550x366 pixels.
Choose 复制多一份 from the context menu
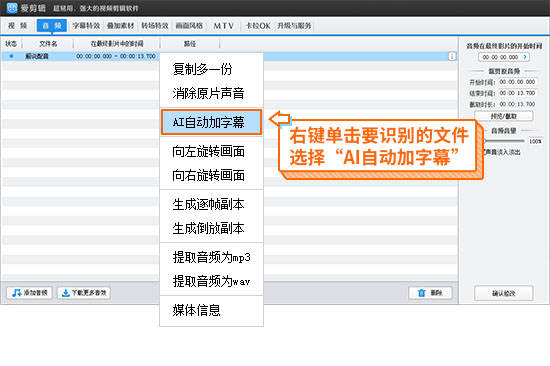point(212,69)
